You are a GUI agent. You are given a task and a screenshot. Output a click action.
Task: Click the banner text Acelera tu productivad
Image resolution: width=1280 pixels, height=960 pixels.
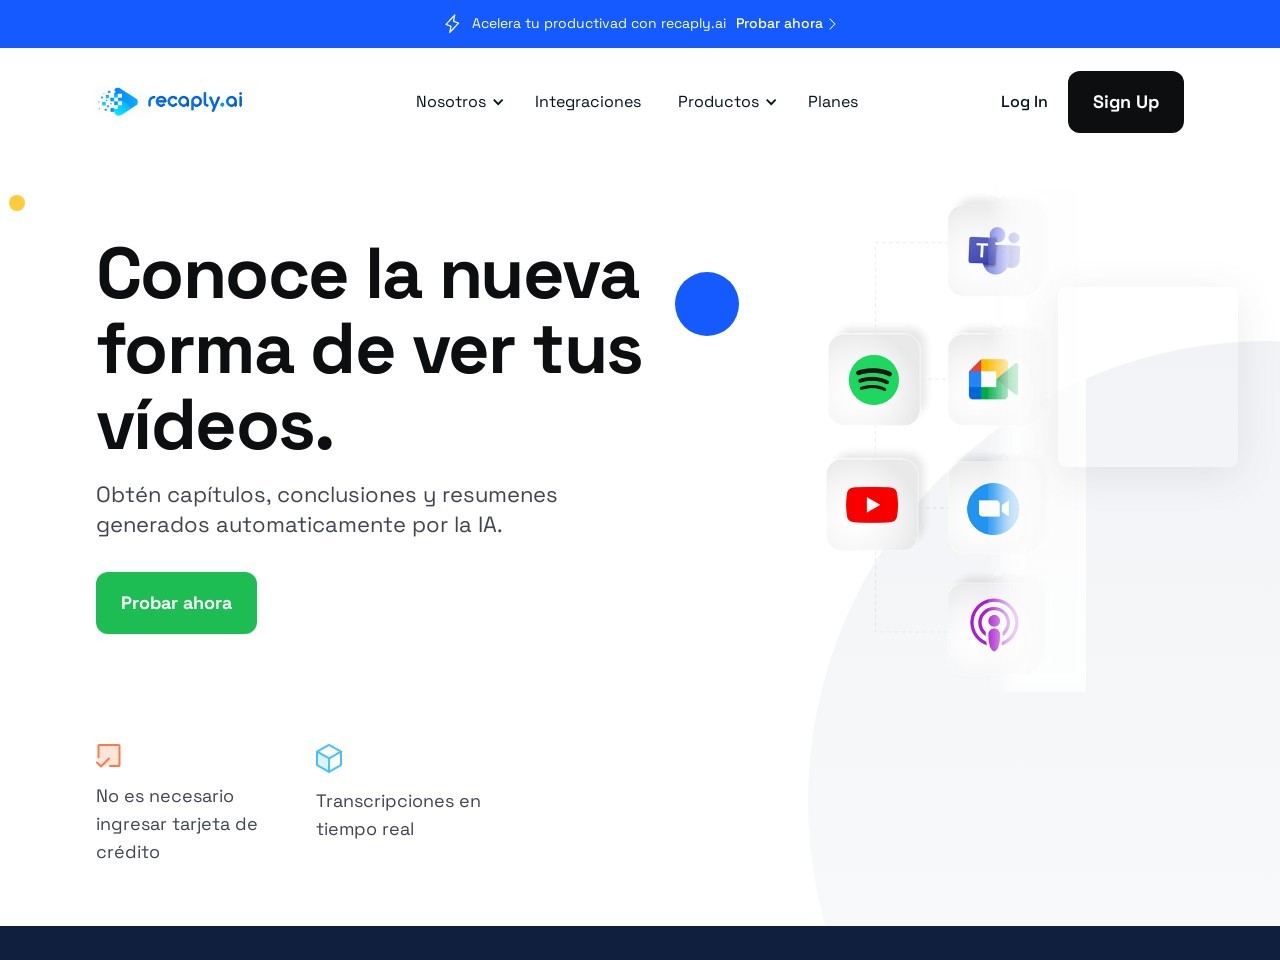click(599, 24)
